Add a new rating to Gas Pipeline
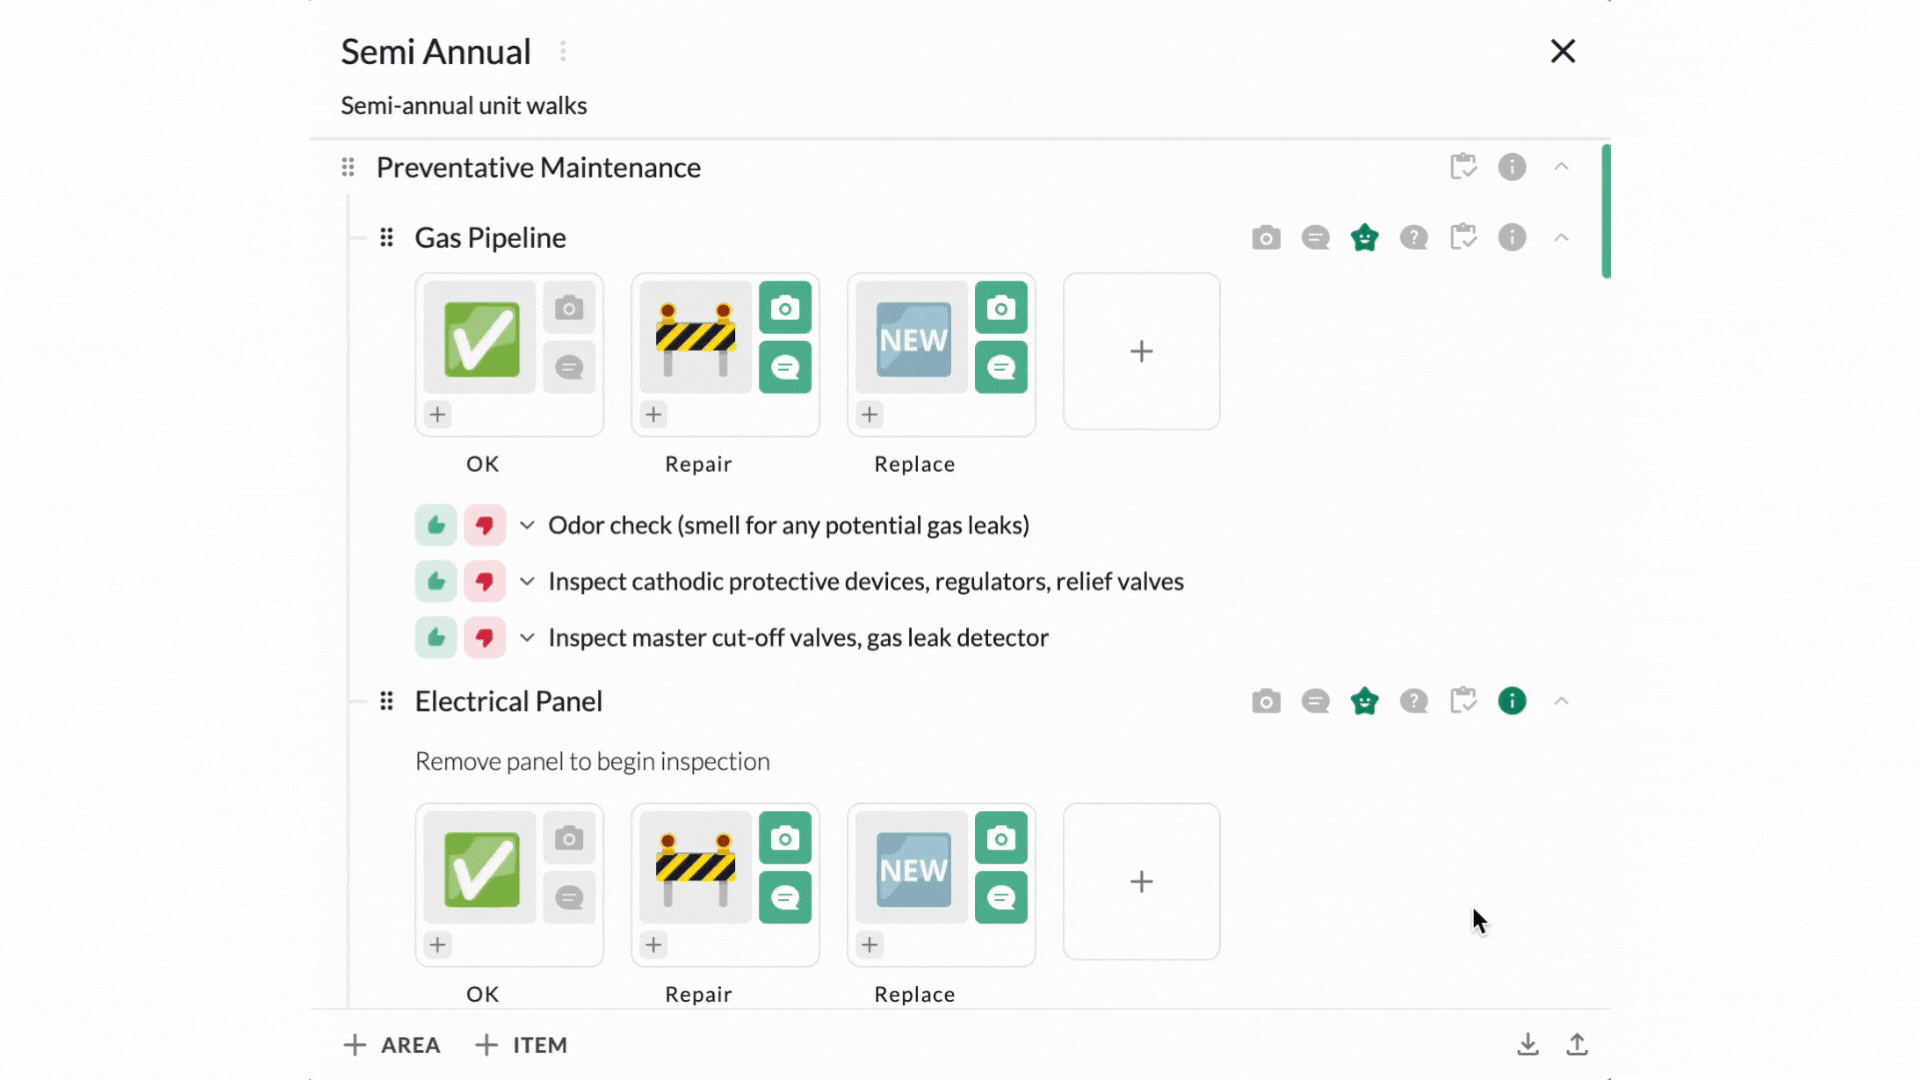1920x1080 pixels. (1141, 351)
